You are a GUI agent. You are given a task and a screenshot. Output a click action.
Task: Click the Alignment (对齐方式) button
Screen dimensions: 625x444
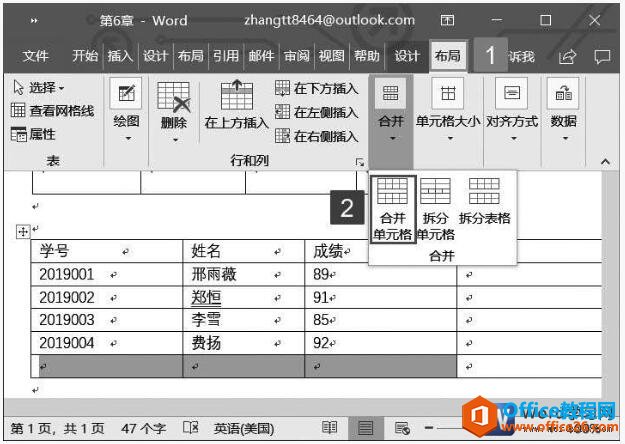pos(512,110)
